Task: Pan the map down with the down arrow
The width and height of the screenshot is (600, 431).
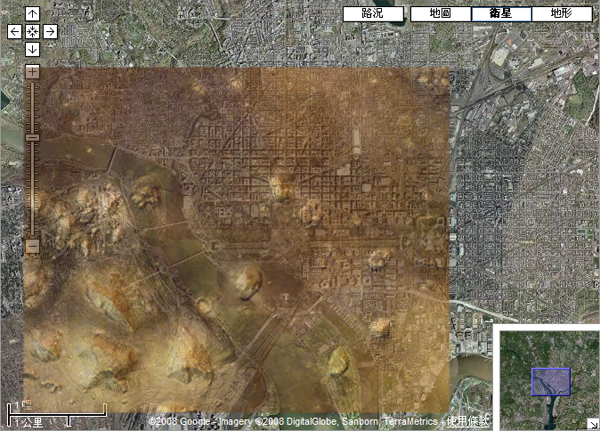Action: pos(33,49)
